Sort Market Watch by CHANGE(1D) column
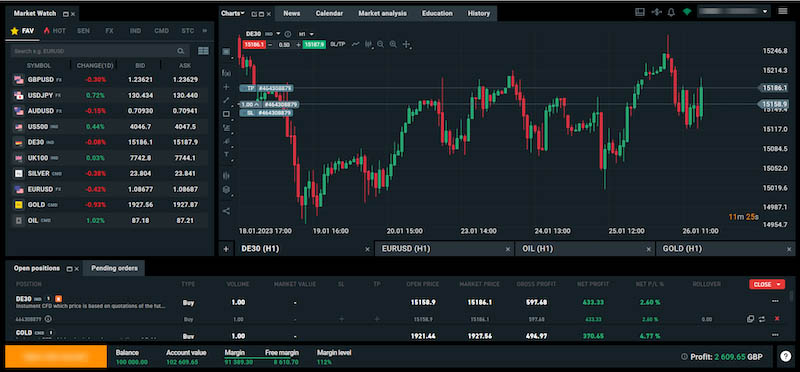 pyautogui.click(x=95, y=66)
